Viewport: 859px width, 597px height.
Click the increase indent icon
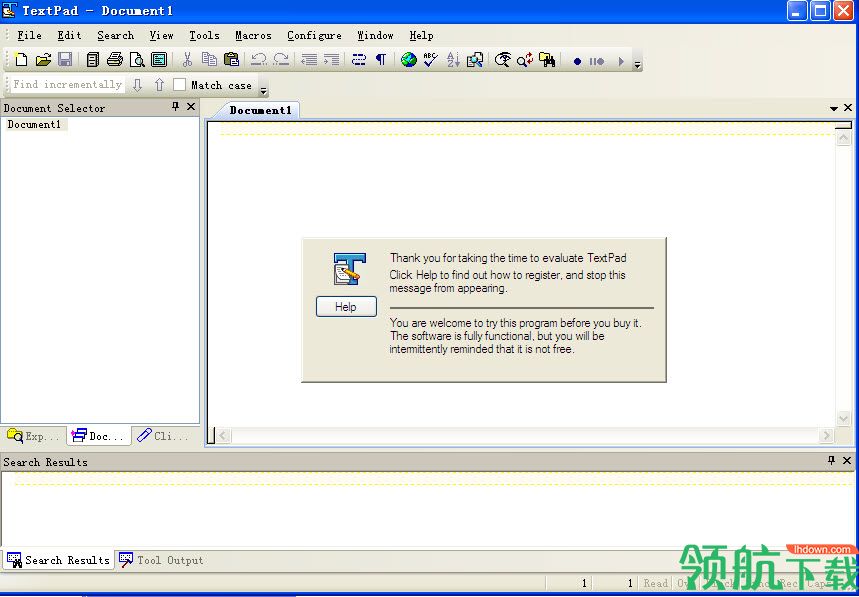pos(331,60)
